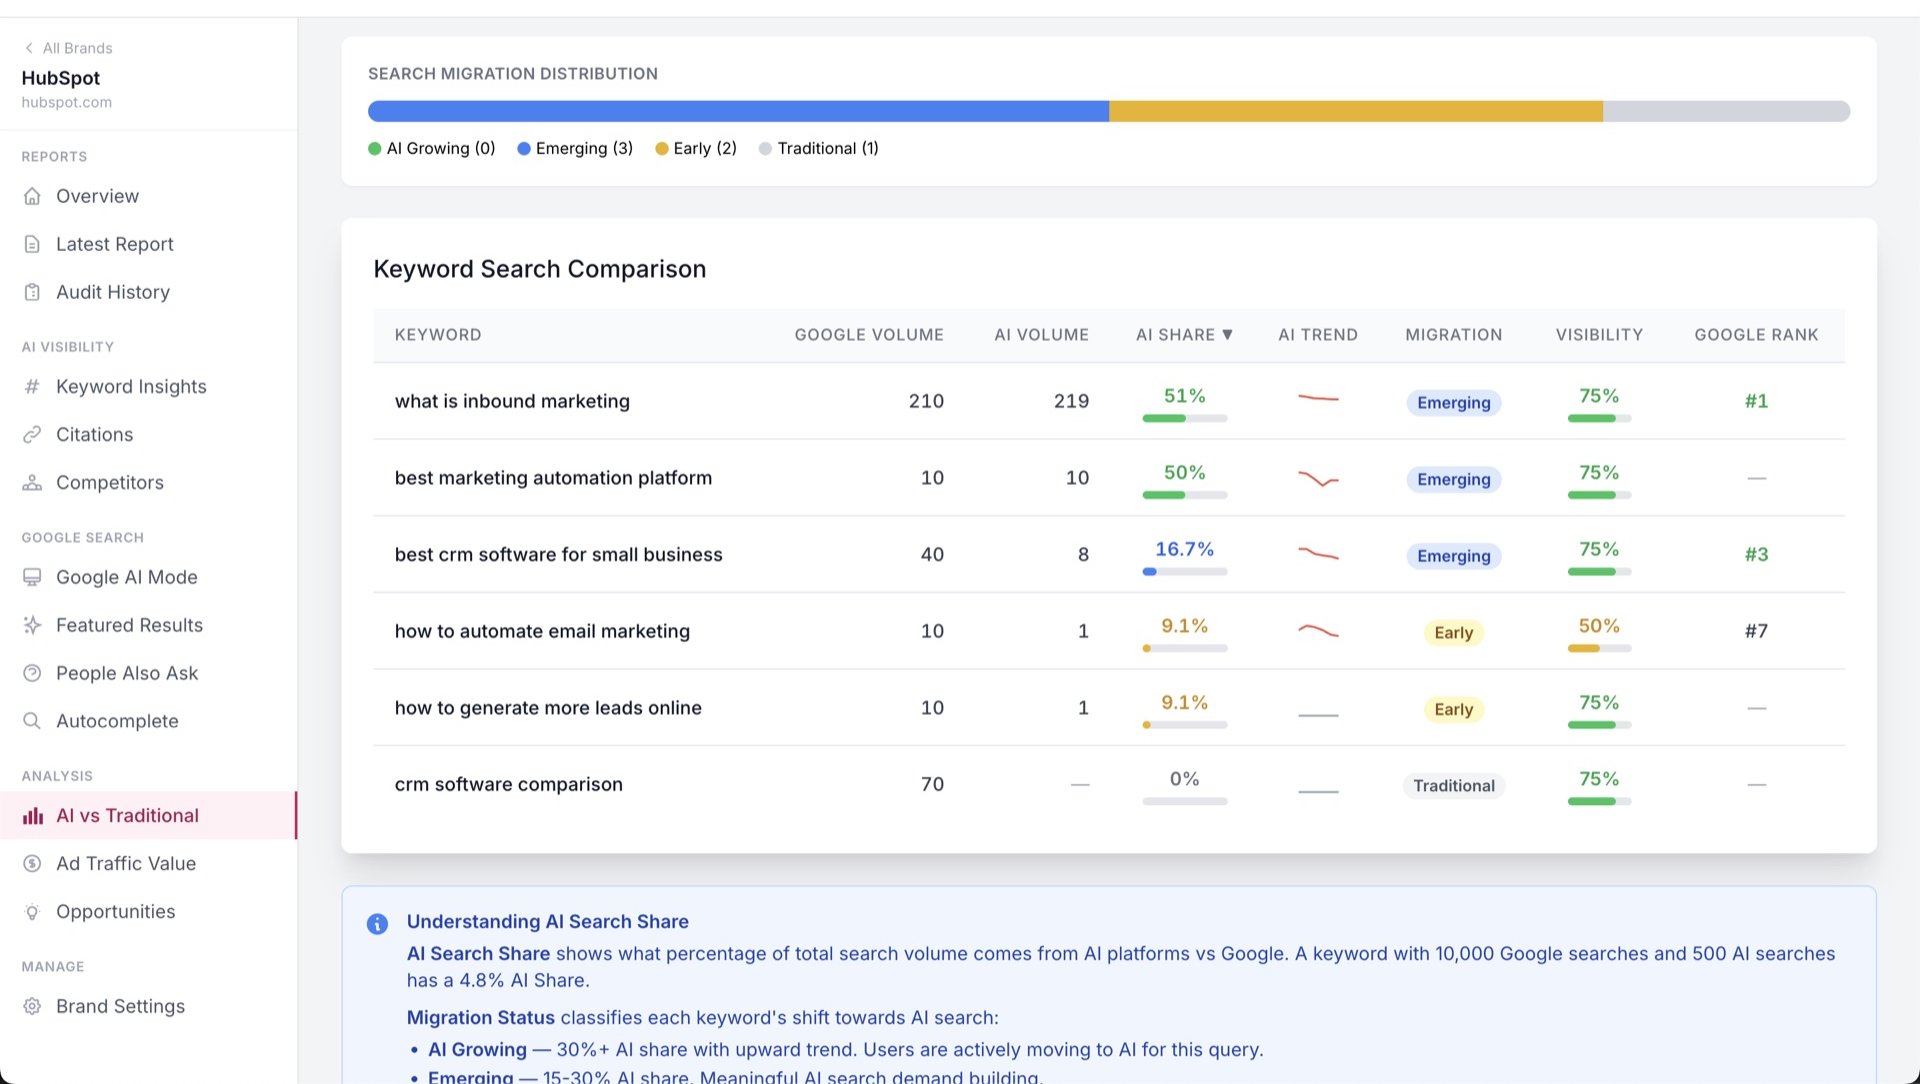Click the Early badge for automate email marketing
1920x1084 pixels.
coord(1453,633)
